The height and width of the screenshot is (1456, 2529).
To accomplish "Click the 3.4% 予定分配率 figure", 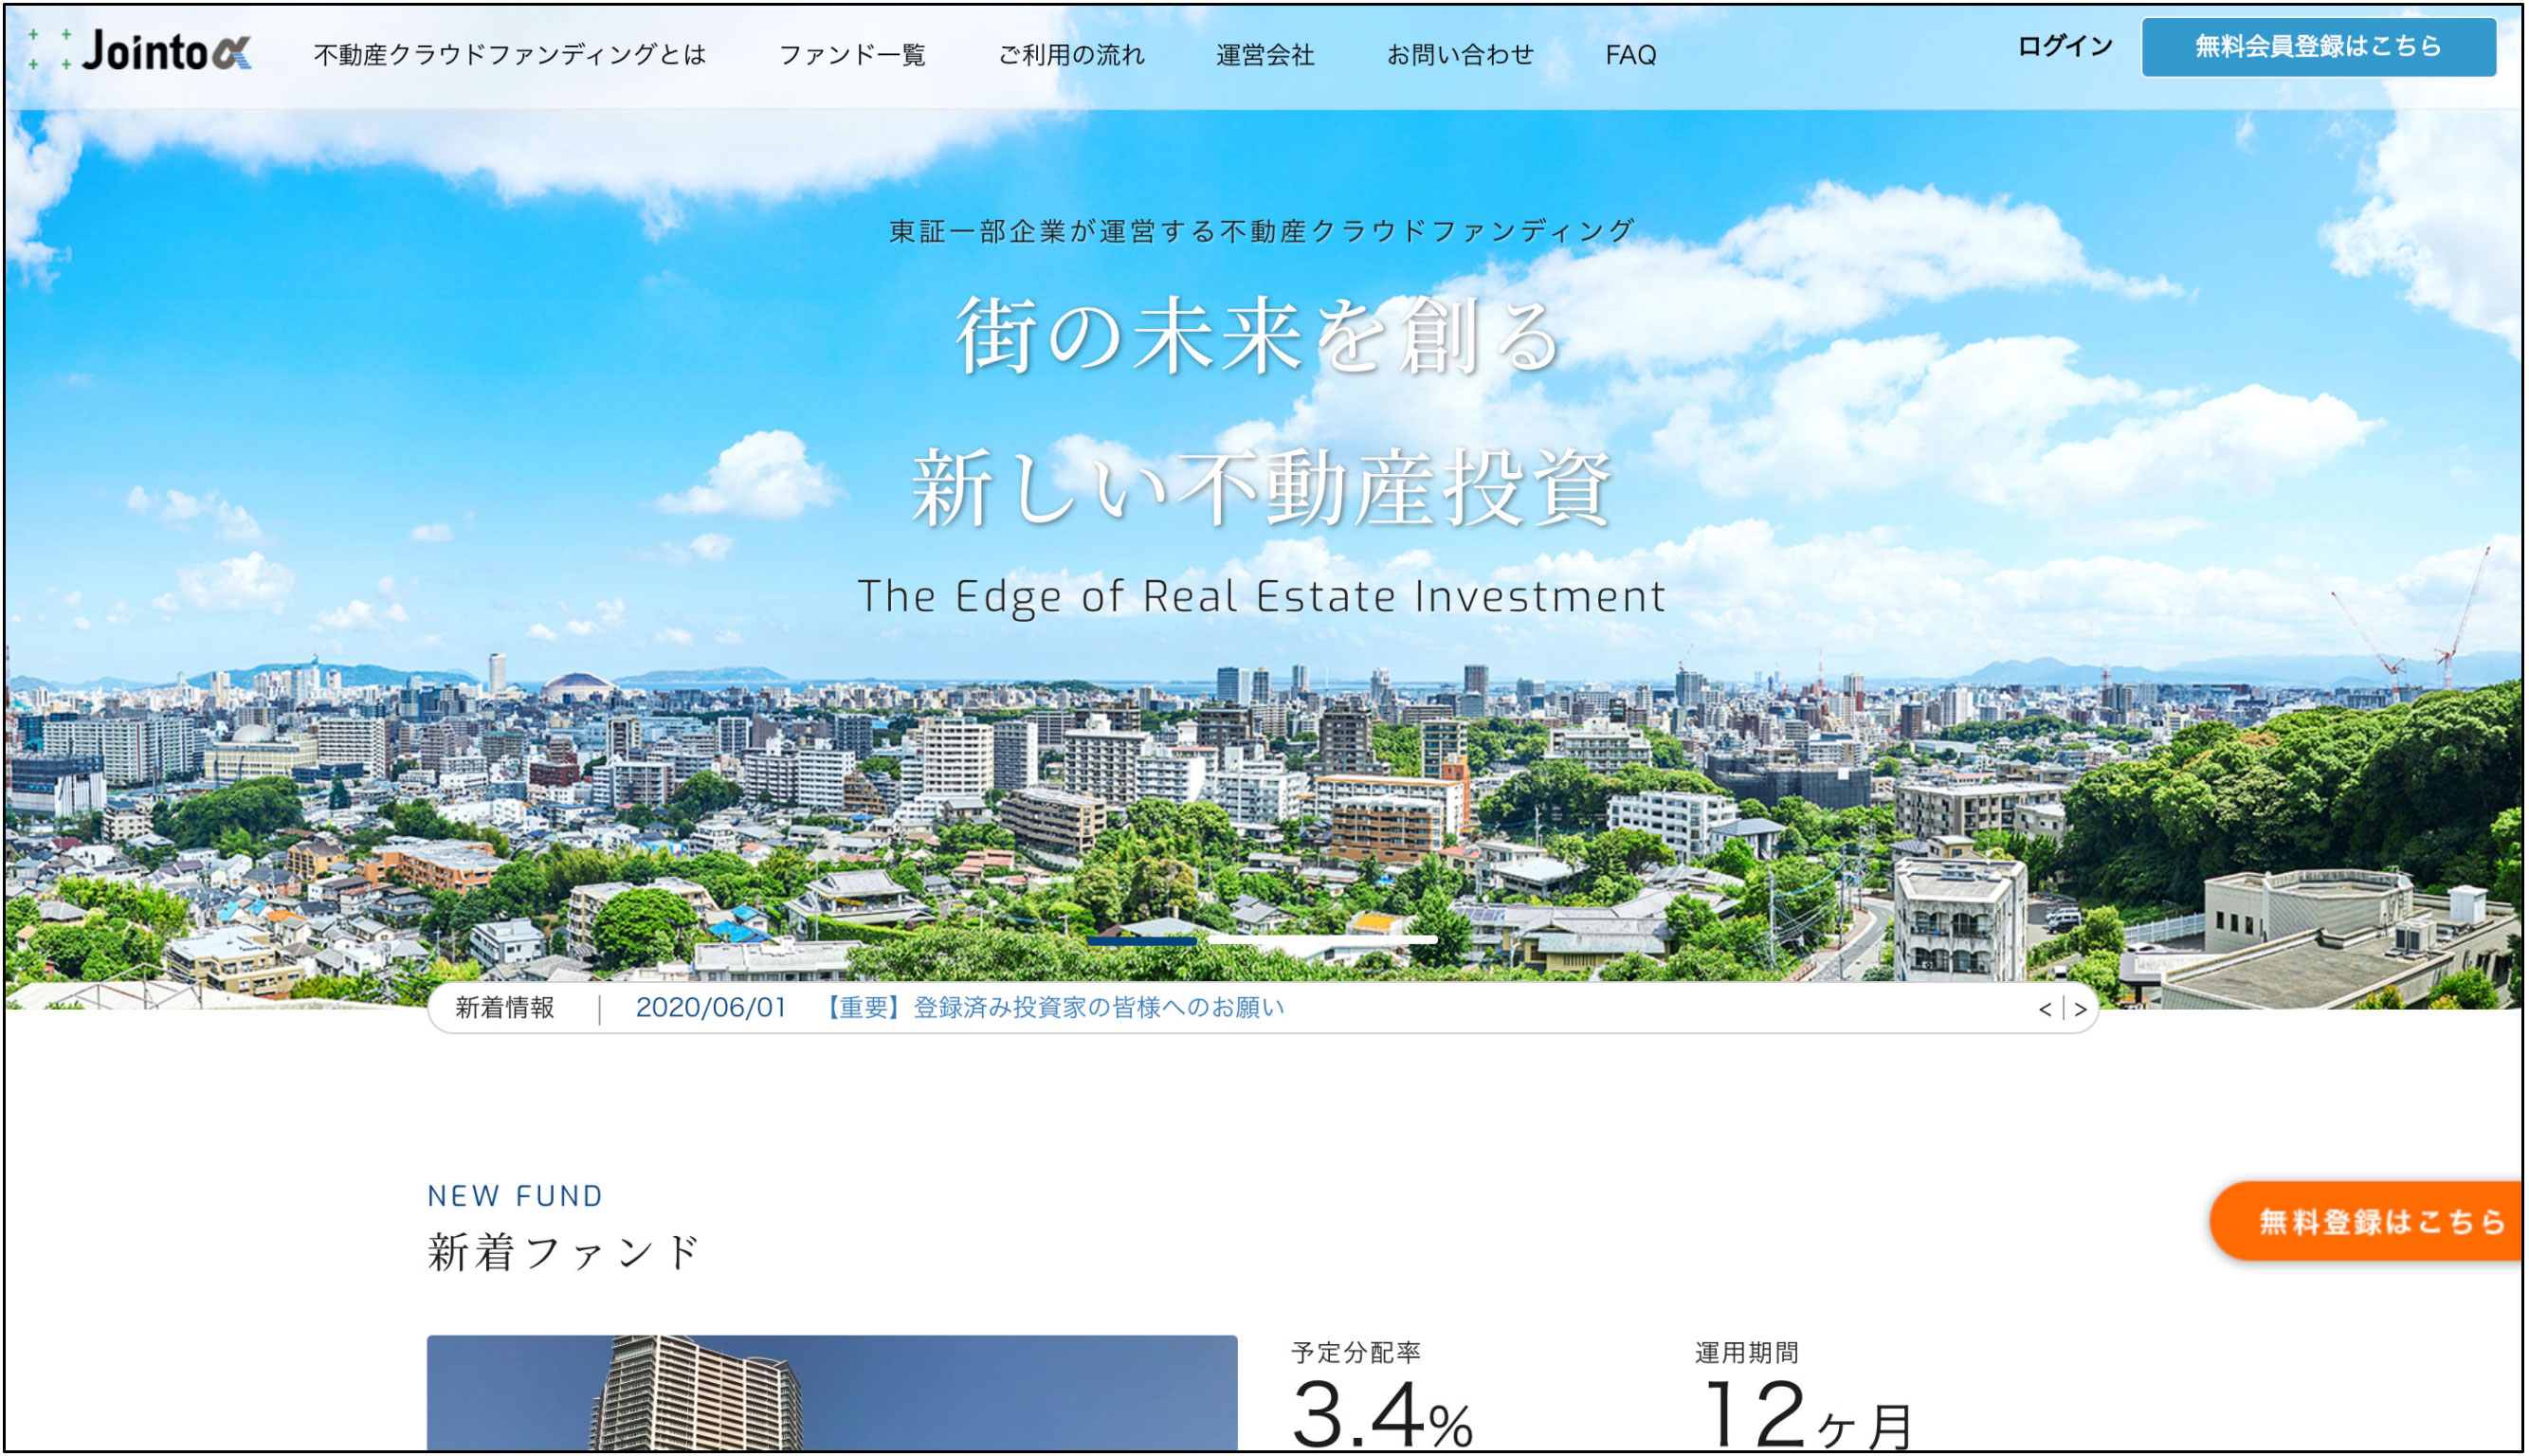I will click(1381, 1415).
